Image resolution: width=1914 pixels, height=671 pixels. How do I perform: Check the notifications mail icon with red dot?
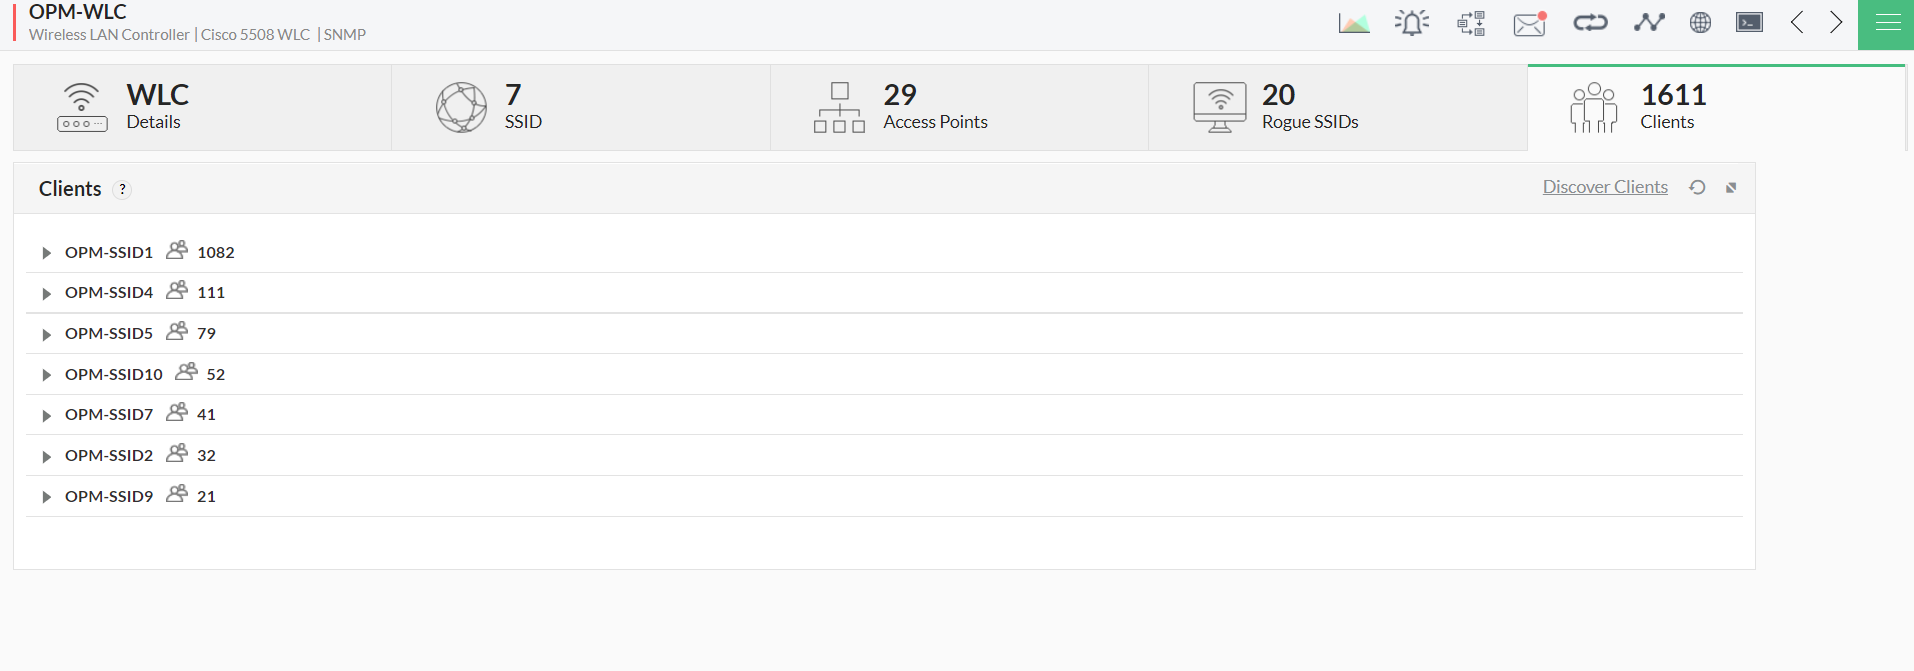tap(1529, 23)
